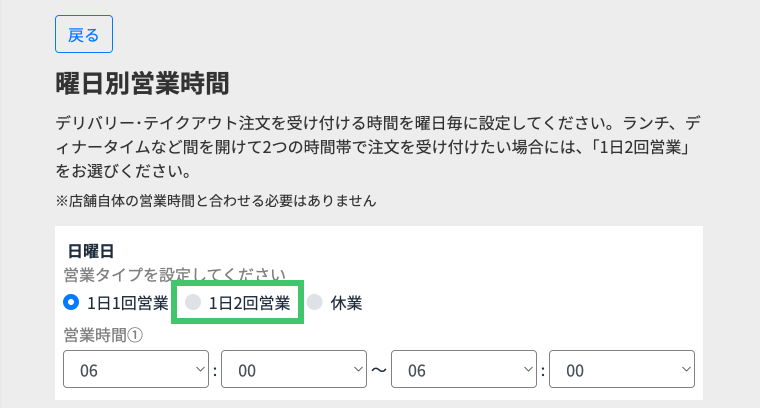Open the end hour dropdown
Viewport: 760px width, 408px height.
click(x=465, y=370)
